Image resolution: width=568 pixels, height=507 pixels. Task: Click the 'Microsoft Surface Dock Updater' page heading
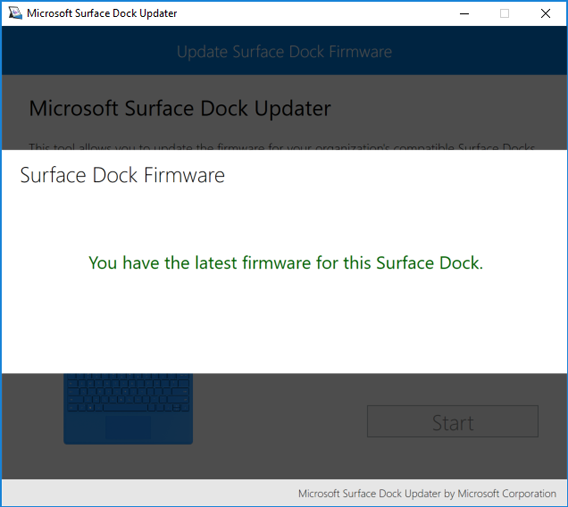(180, 108)
